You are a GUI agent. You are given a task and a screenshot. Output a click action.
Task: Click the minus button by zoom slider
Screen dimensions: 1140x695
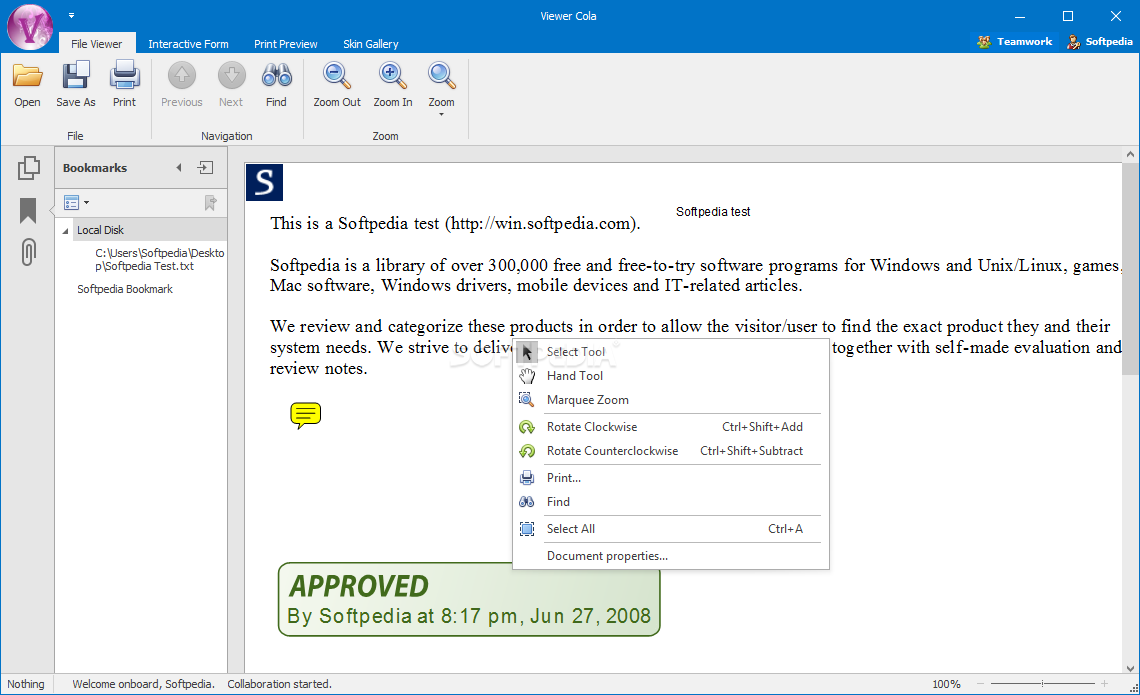(x=980, y=683)
